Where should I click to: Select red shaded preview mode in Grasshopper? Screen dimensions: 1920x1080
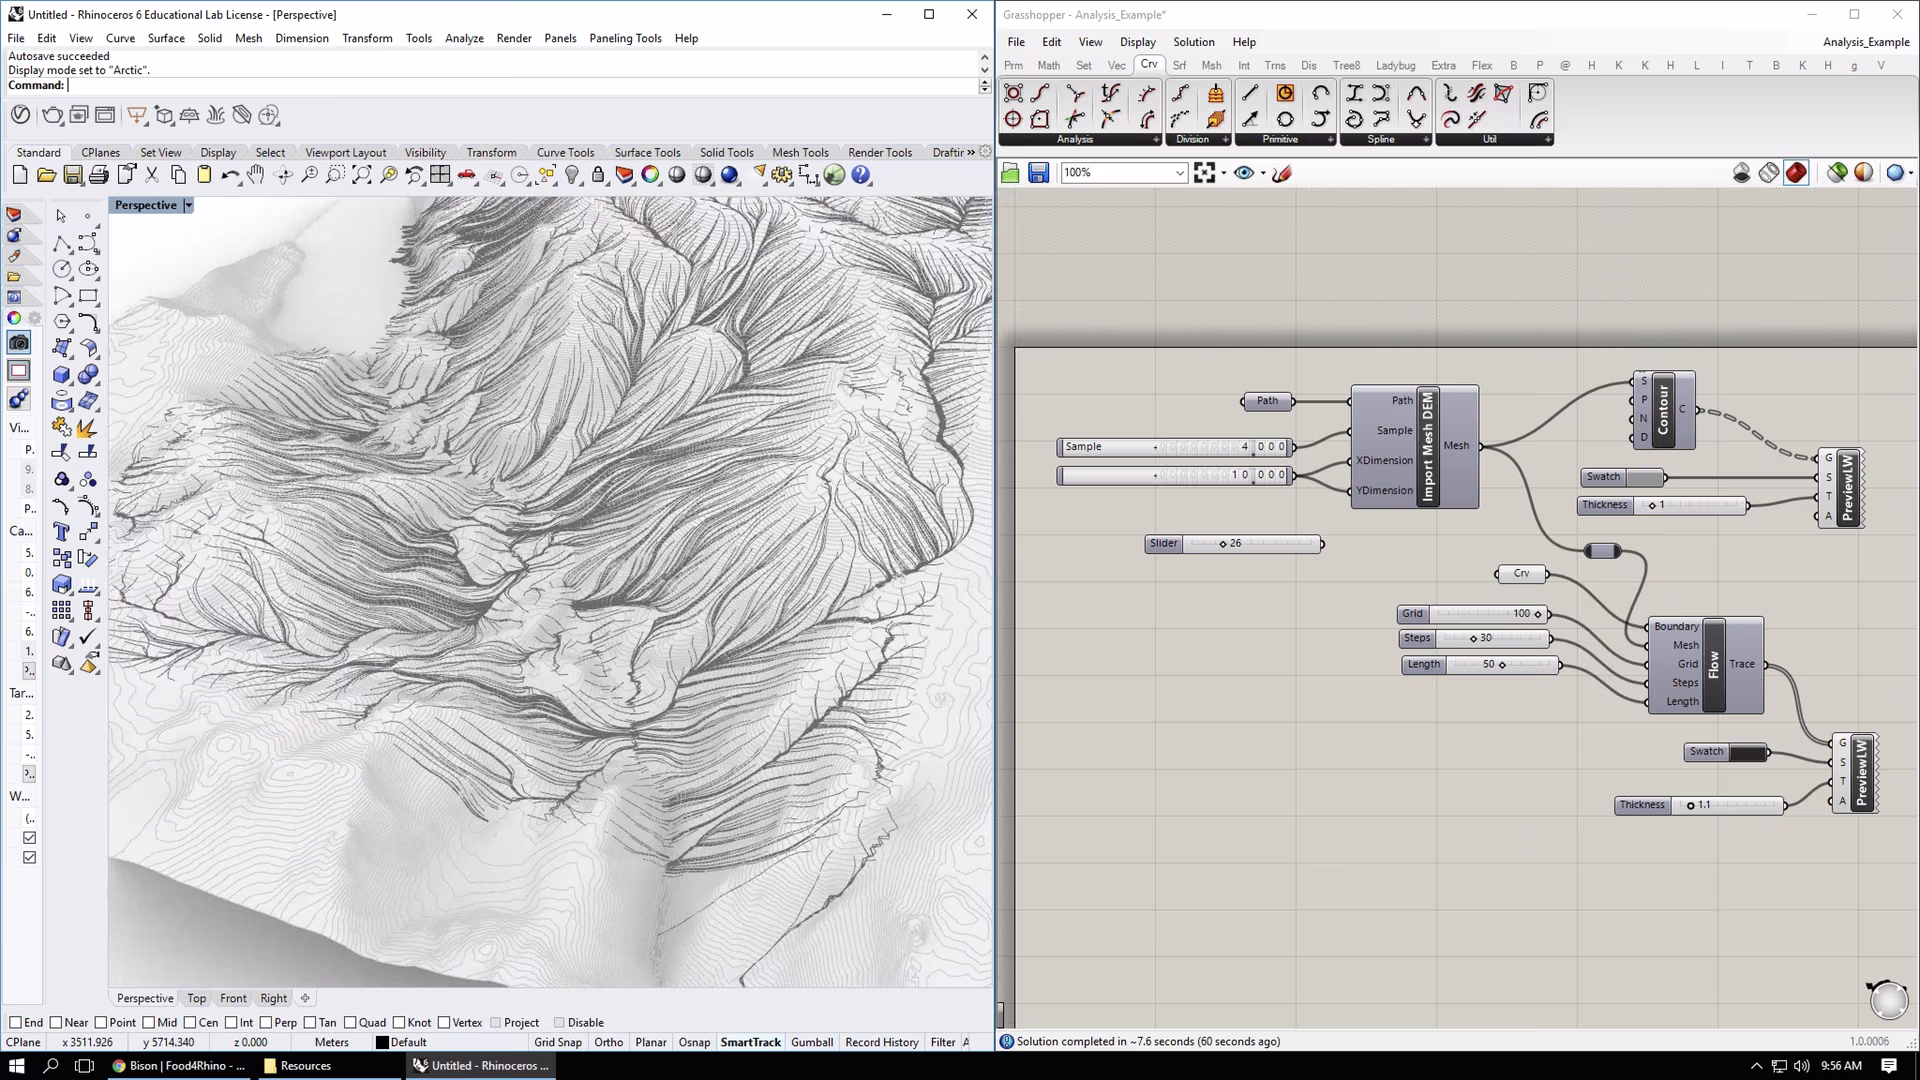coord(1796,173)
